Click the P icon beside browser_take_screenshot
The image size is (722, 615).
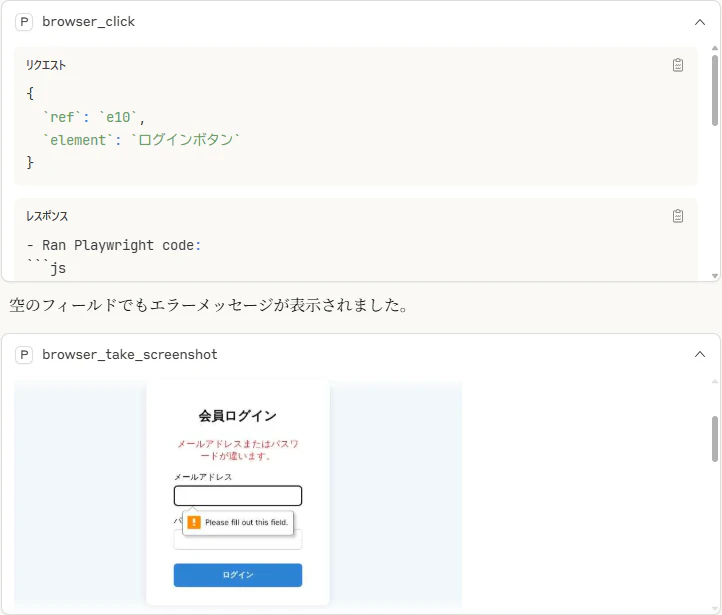(24, 354)
